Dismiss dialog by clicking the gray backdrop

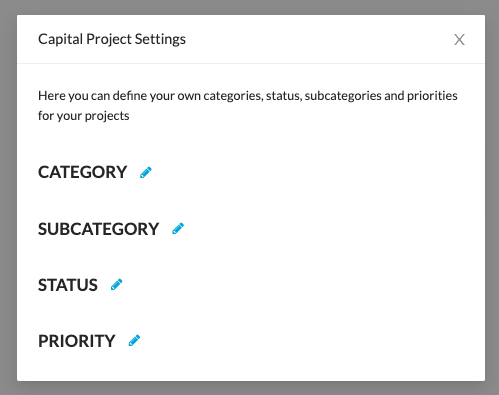(x=8, y=200)
